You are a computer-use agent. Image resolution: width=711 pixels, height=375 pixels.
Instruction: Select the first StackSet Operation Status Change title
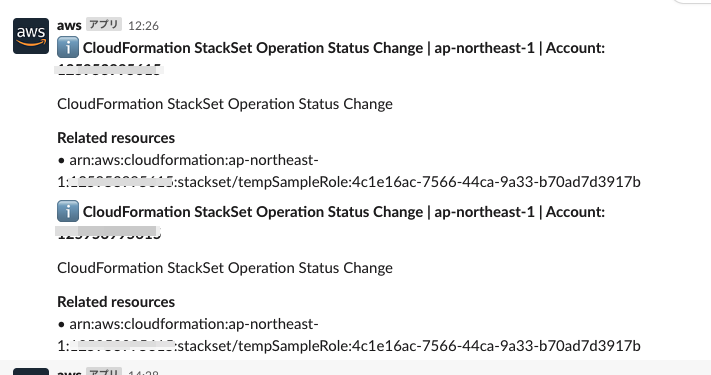click(344, 48)
